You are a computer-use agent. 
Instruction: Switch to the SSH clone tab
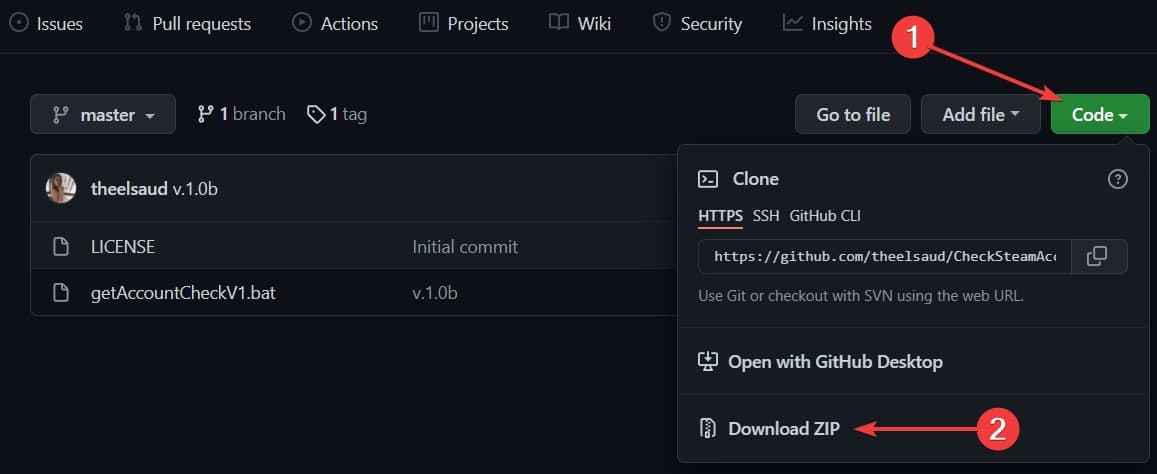point(766,215)
